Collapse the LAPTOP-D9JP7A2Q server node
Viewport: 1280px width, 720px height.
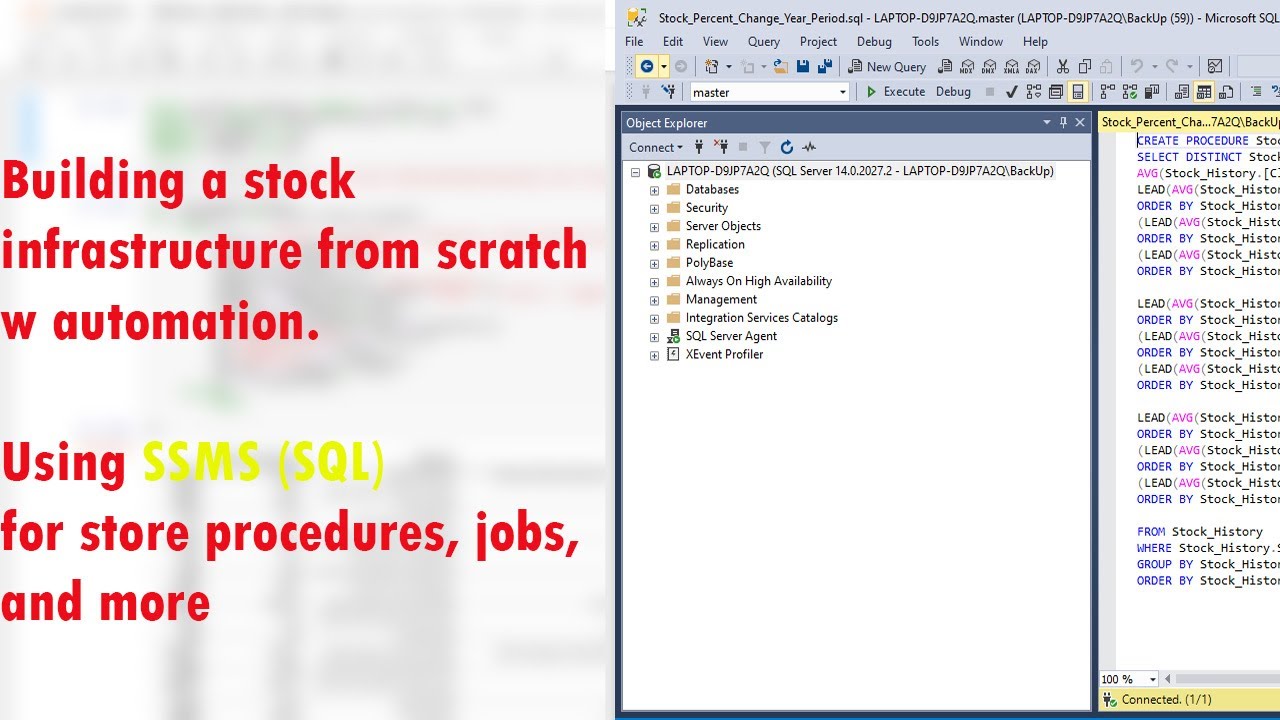635,171
